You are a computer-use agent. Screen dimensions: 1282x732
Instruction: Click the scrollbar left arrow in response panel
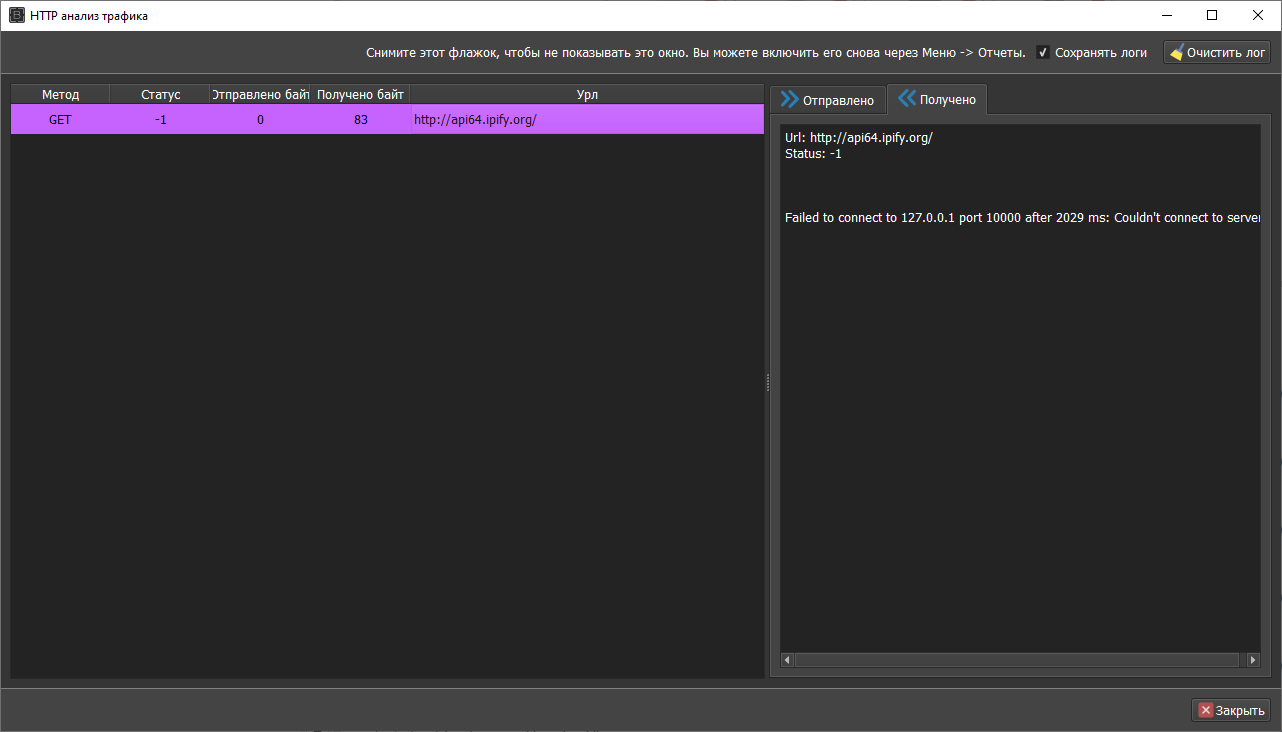(x=787, y=660)
